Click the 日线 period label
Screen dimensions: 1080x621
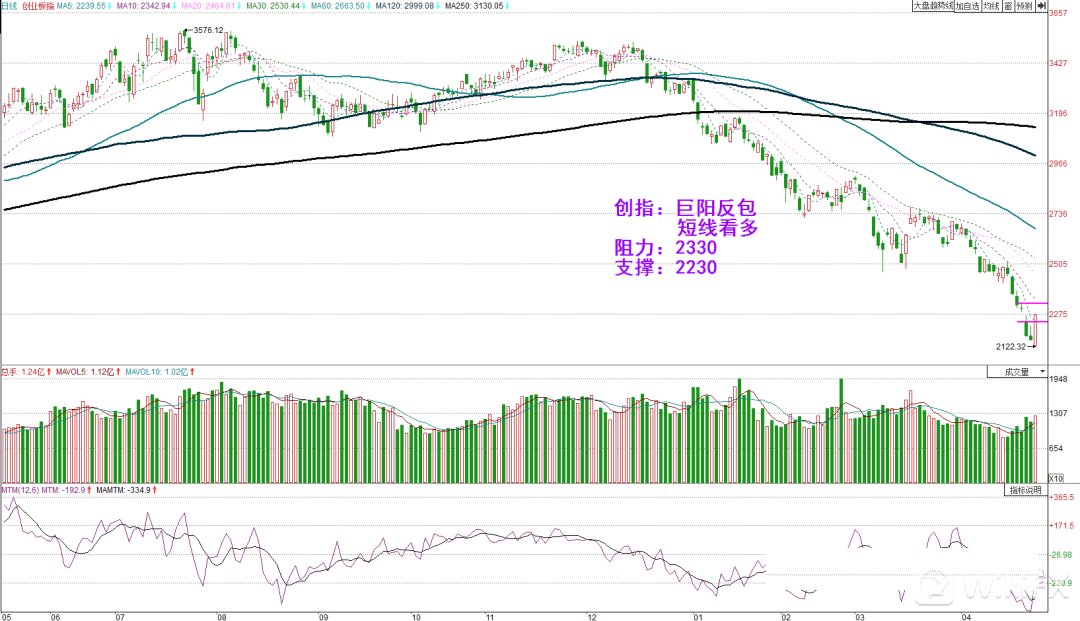(x=9, y=6)
